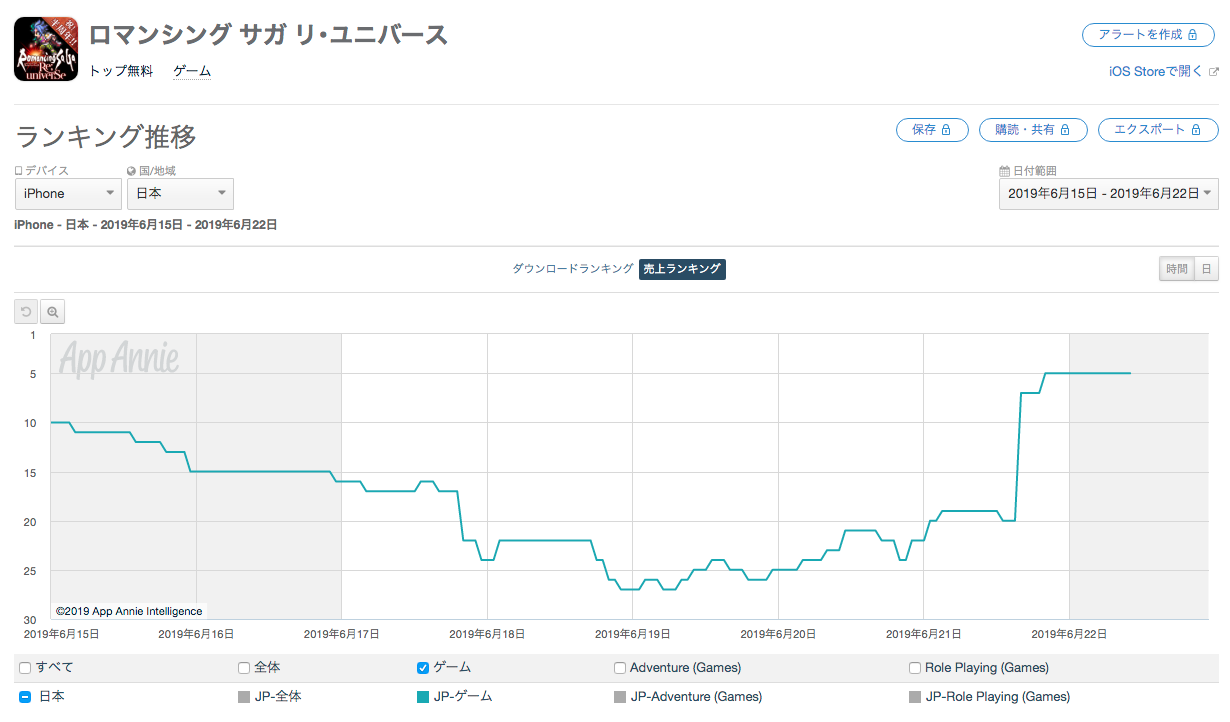
Task: Click the ゲーム category link under title
Action: [x=192, y=72]
